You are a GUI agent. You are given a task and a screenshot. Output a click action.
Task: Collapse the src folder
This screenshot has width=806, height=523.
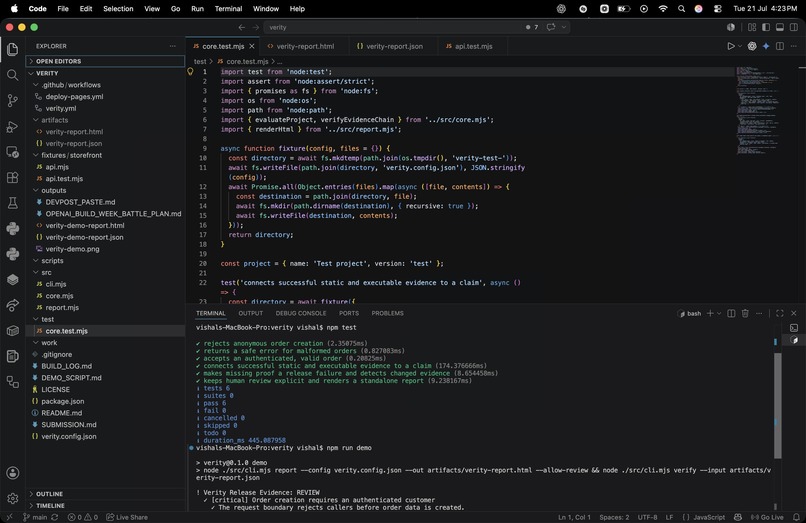105,273
